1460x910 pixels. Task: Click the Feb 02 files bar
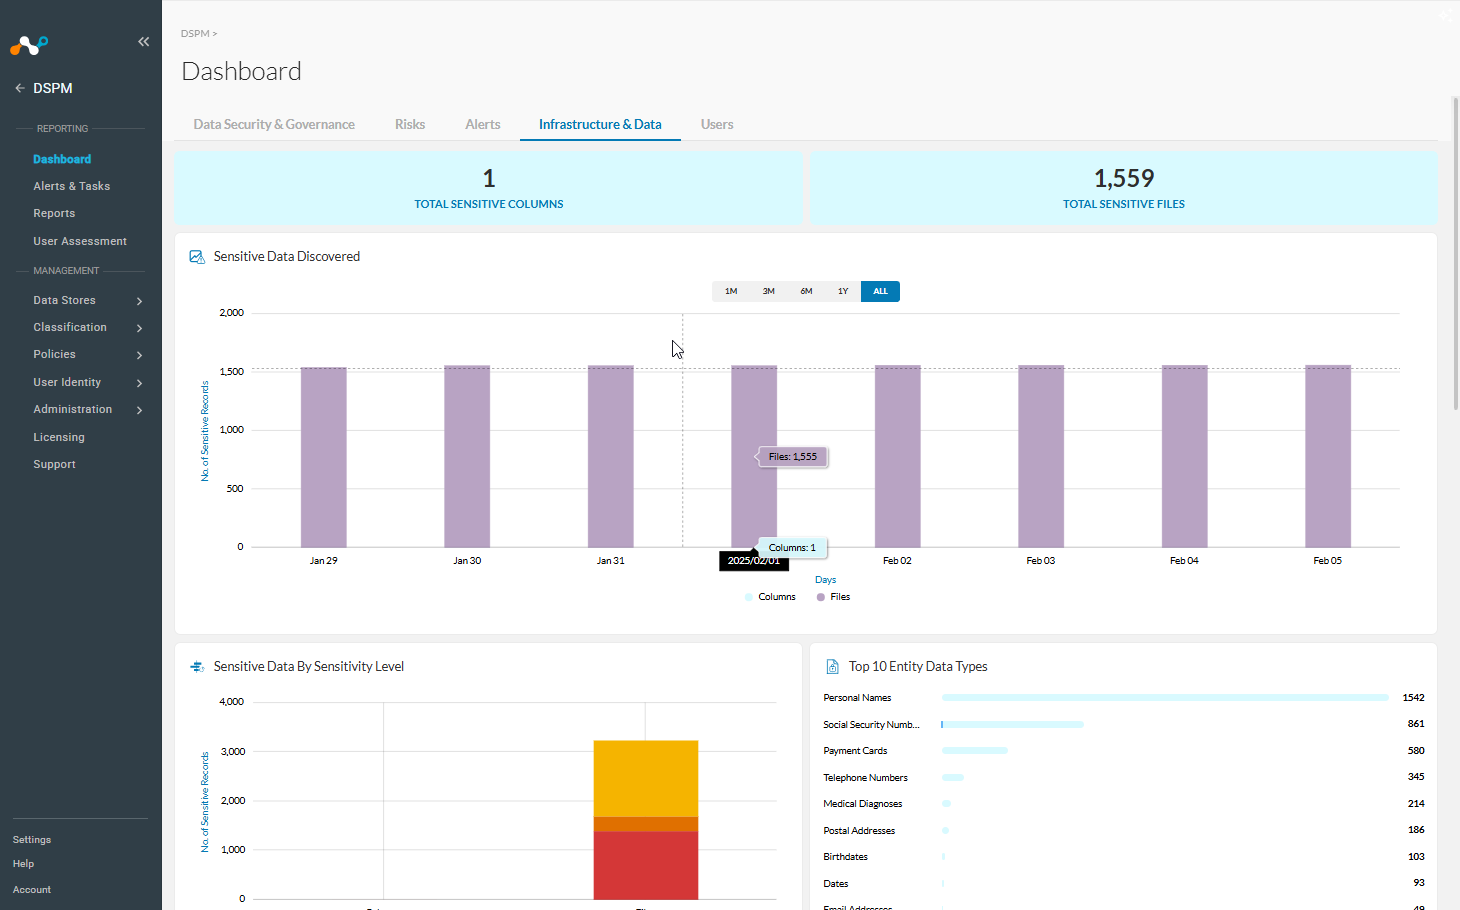(x=897, y=456)
